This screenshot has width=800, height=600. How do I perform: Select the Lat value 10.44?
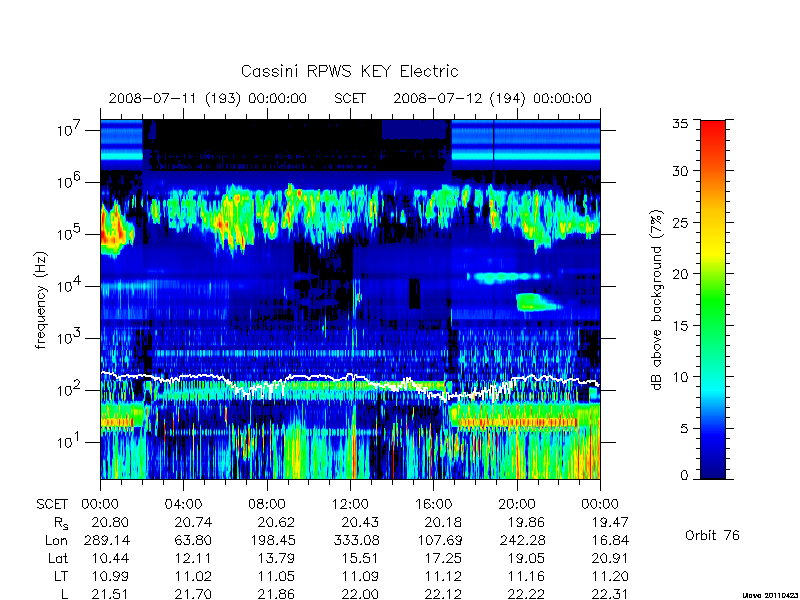[110, 559]
